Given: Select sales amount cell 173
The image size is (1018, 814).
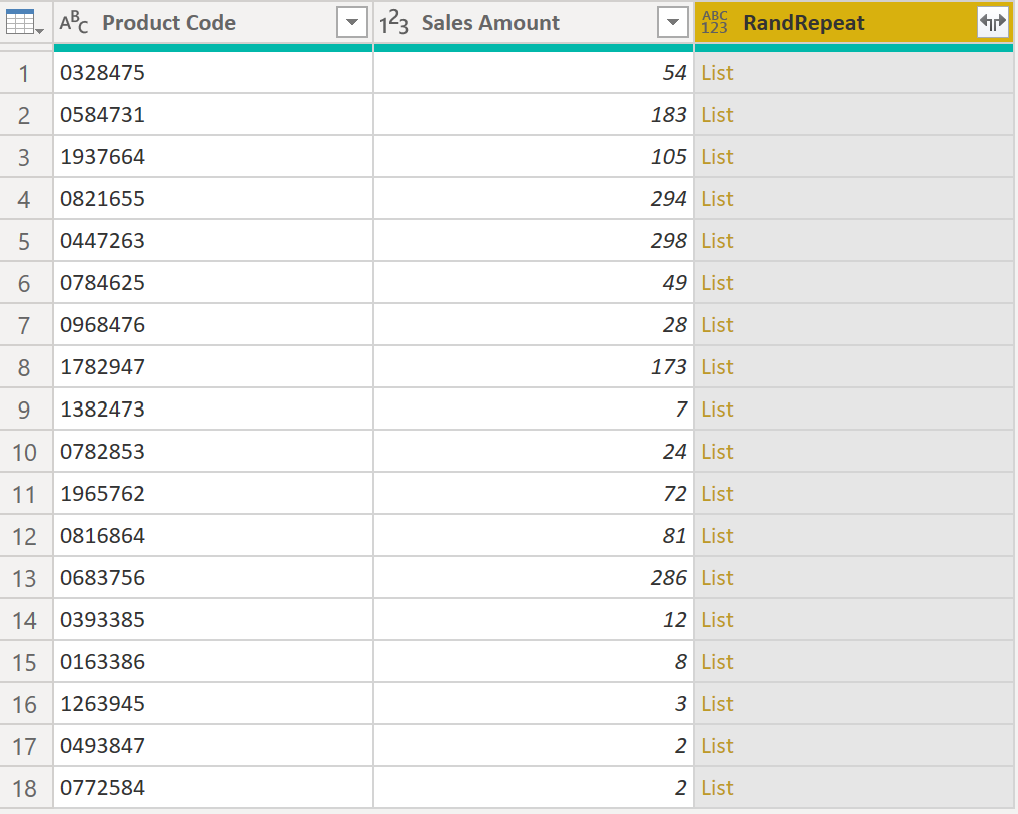Looking at the screenshot, I should pos(534,367).
